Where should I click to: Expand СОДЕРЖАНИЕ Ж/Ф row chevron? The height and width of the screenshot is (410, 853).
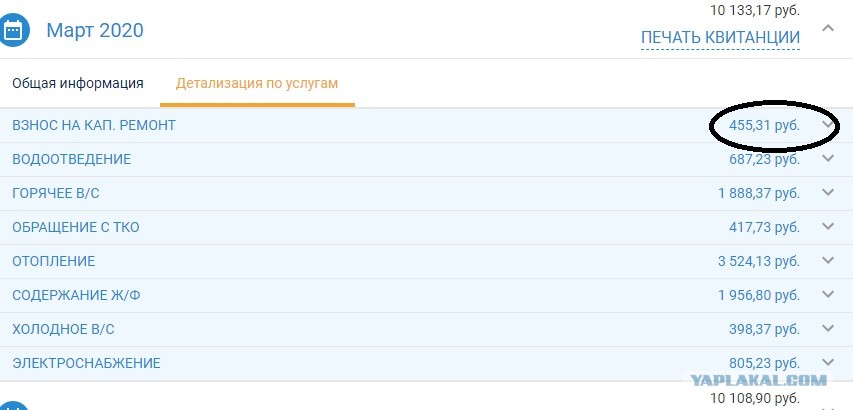[828, 294]
